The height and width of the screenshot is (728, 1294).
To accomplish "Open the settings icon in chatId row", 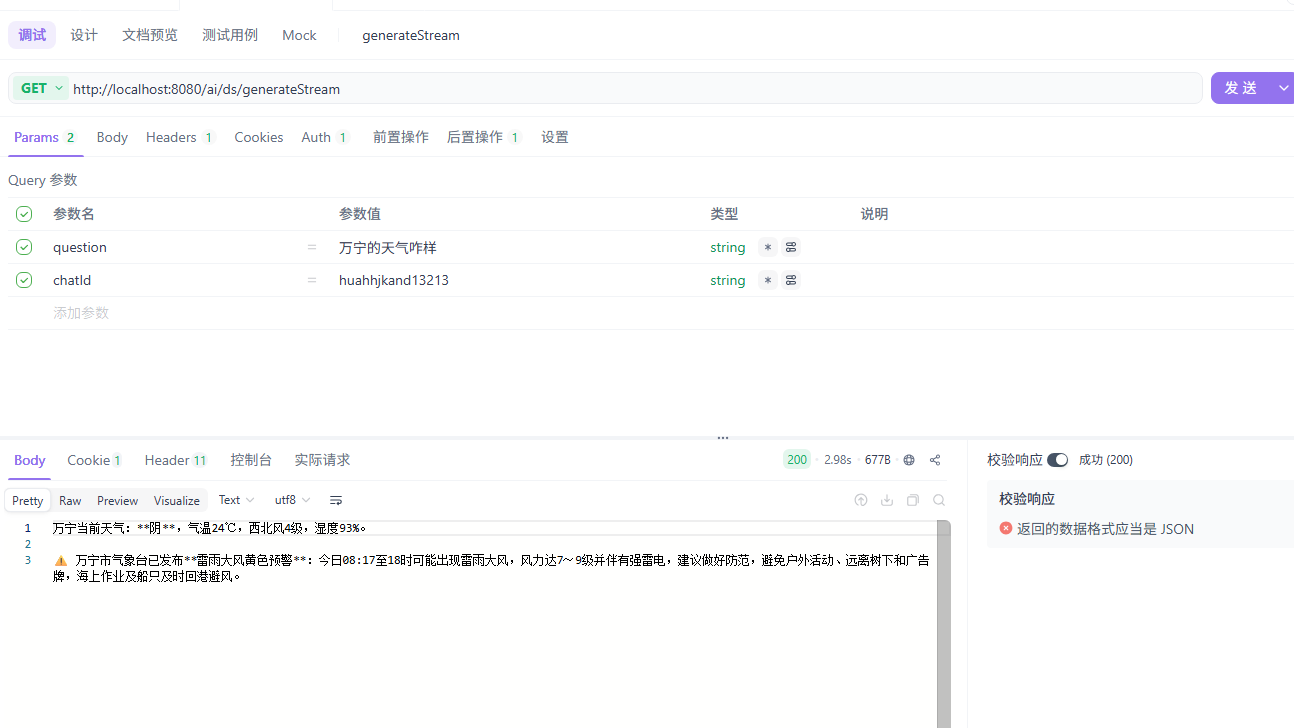I will click(x=791, y=280).
